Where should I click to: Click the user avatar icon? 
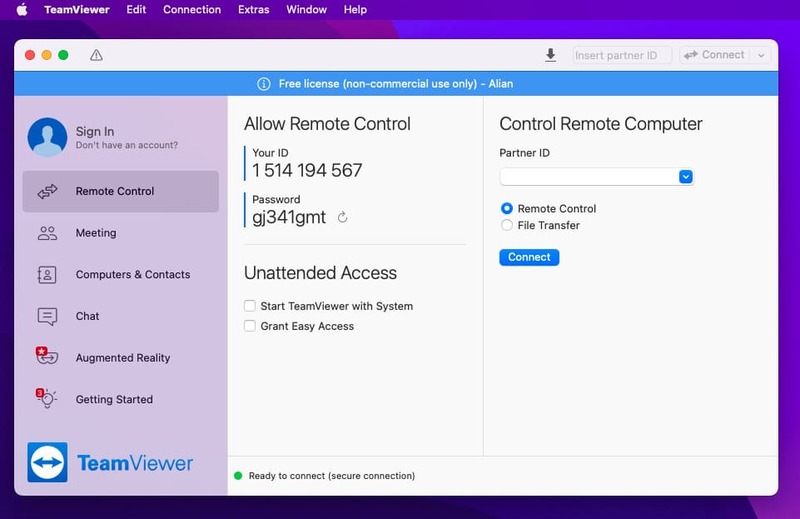[x=47, y=137]
